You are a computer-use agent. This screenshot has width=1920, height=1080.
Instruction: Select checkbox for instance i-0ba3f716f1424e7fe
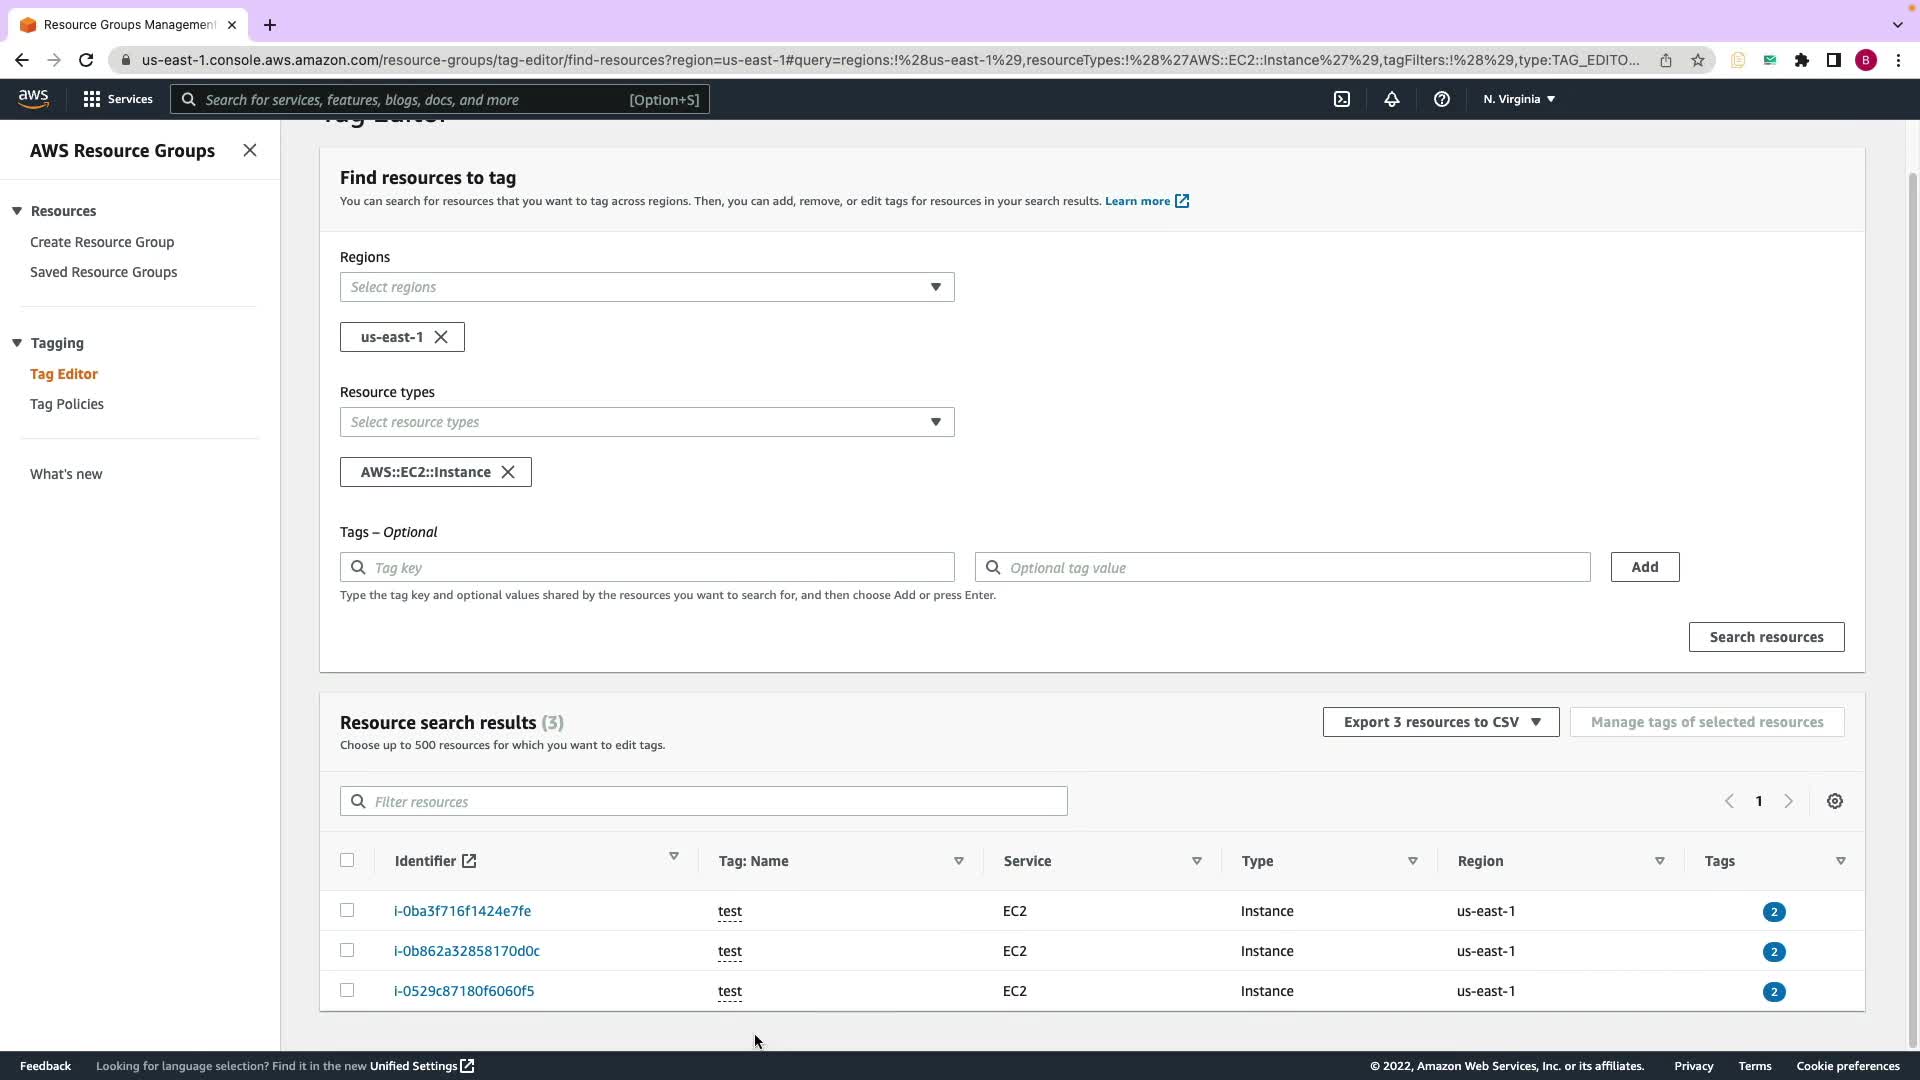click(x=347, y=910)
